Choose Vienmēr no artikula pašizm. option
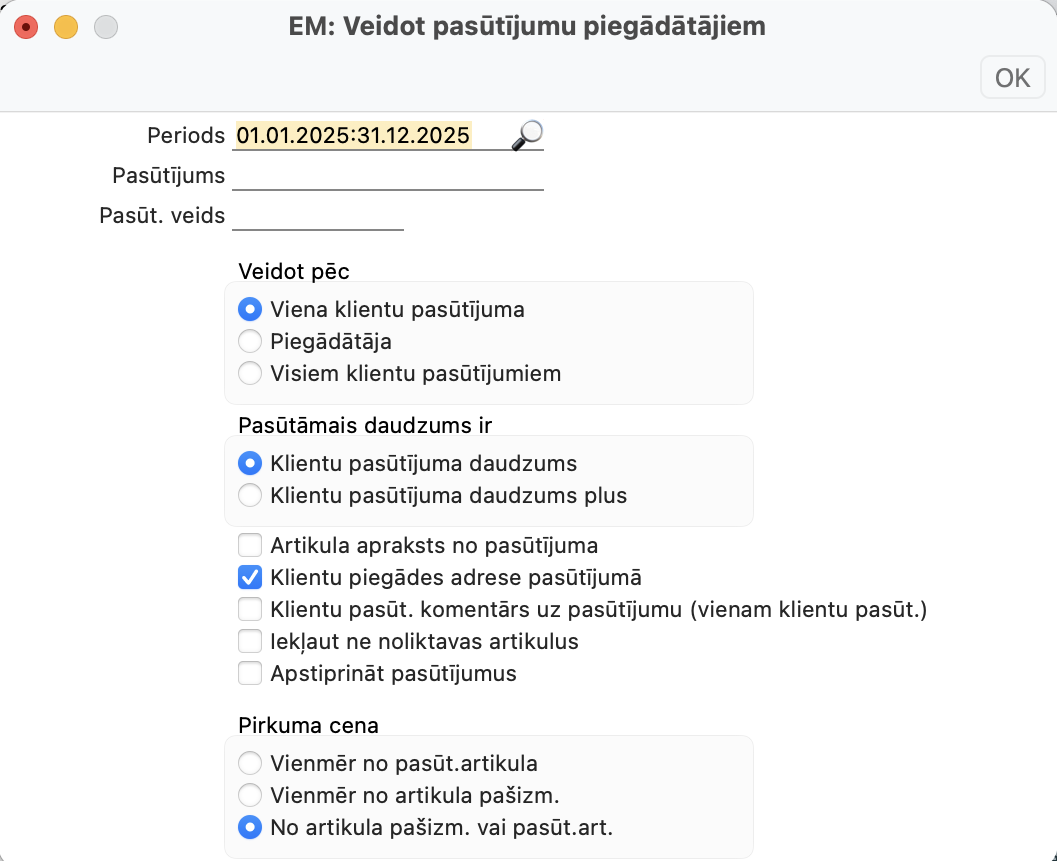 point(251,796)
